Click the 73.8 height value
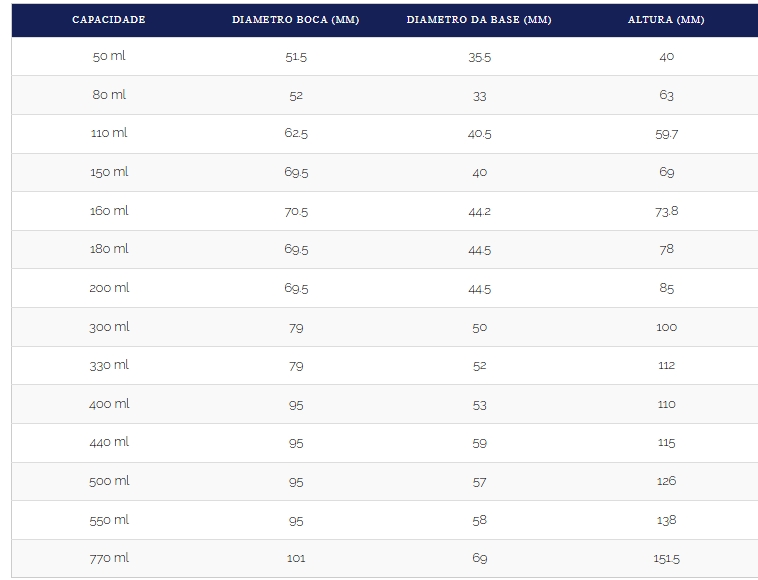 point(666,211)
